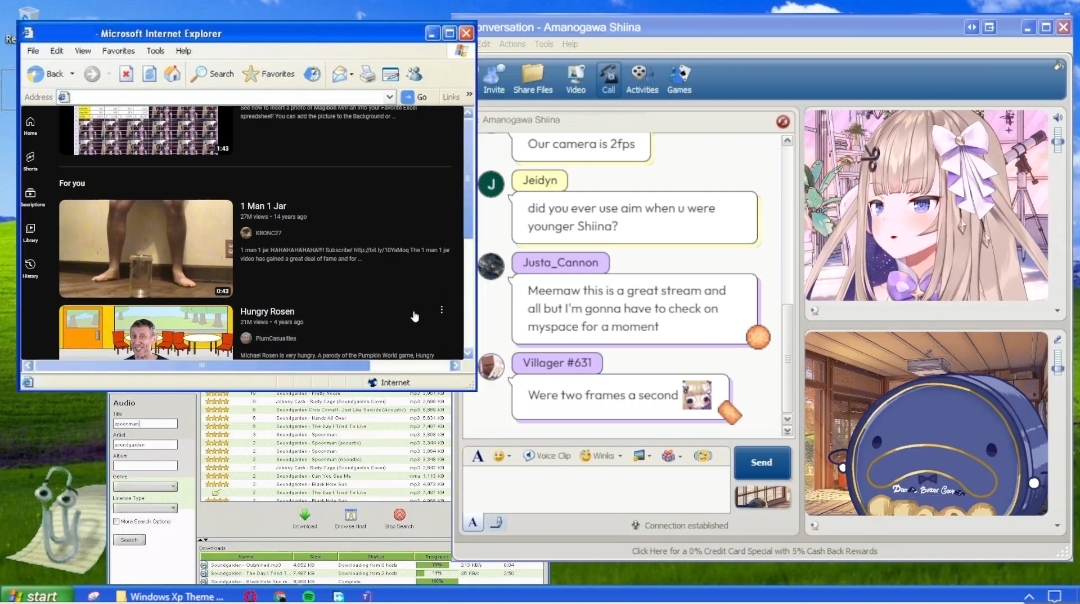Open YouTube History in sidebar
1080x604 pixels.
(x=30, y=269)
